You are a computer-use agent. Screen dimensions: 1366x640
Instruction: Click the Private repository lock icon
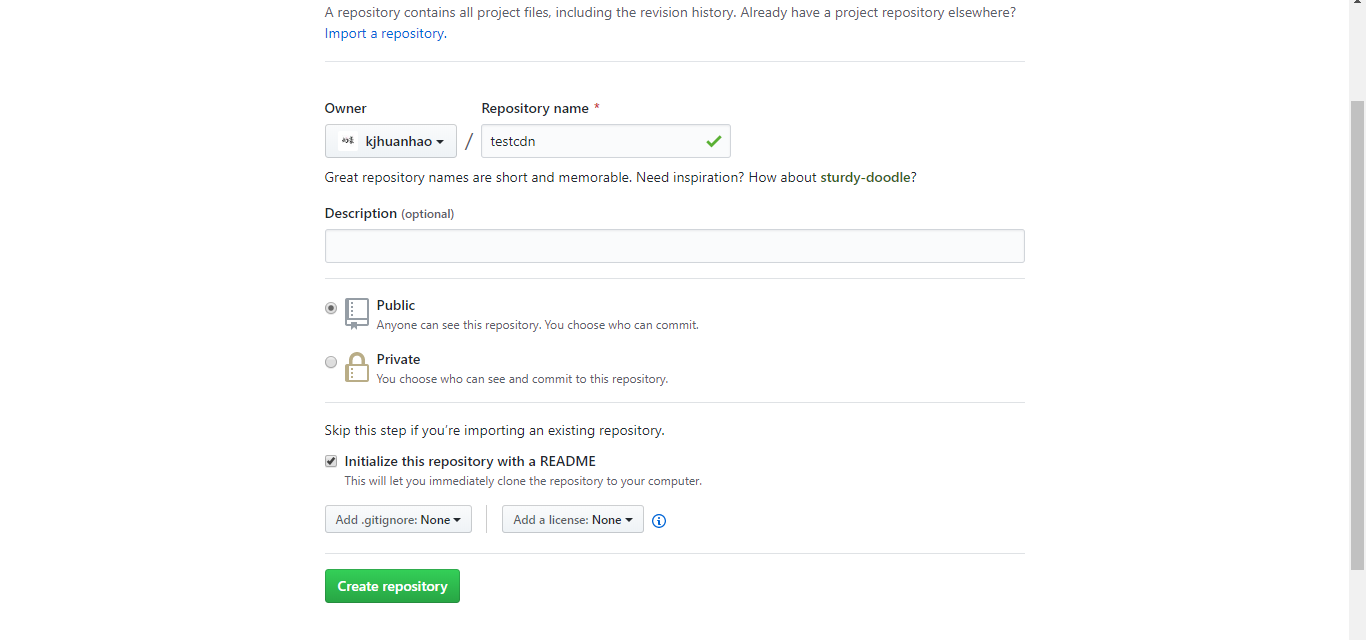pos(357,367)
